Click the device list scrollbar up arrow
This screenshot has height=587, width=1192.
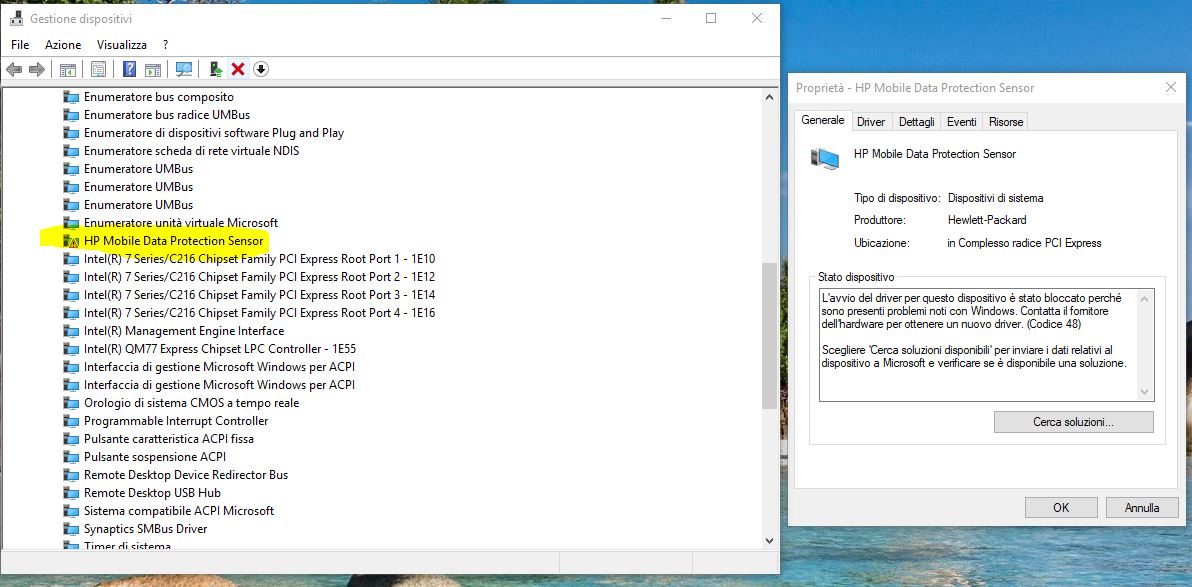769,97
